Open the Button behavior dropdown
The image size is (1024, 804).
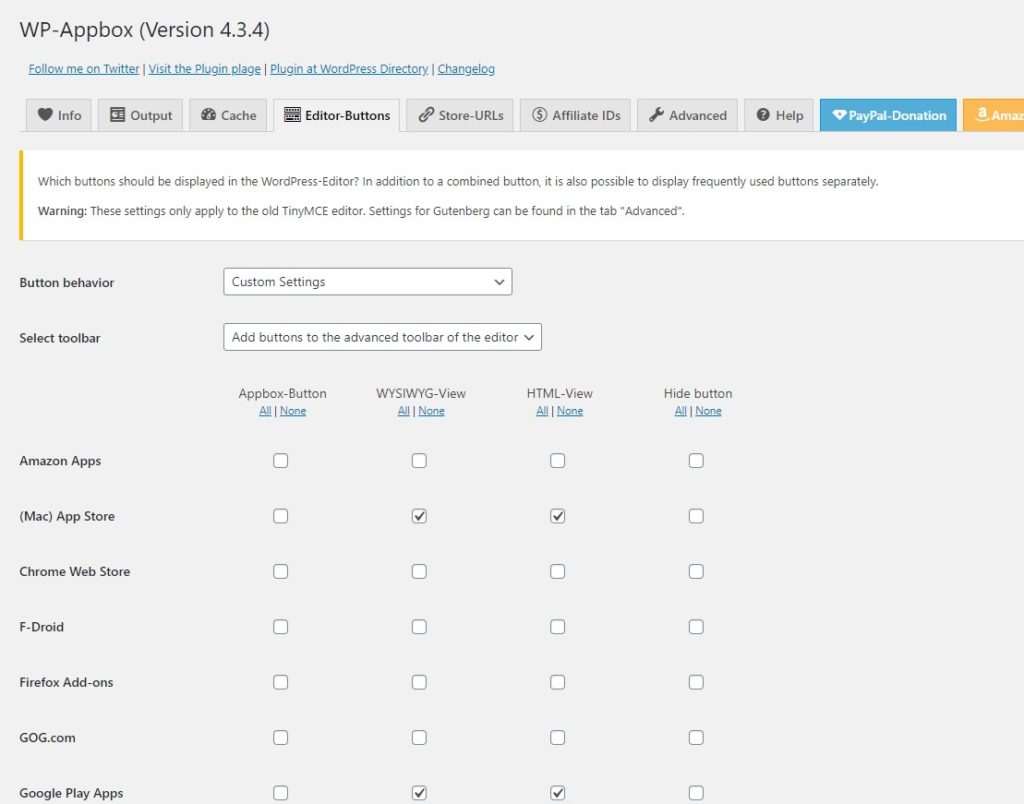tap(368, 281)
